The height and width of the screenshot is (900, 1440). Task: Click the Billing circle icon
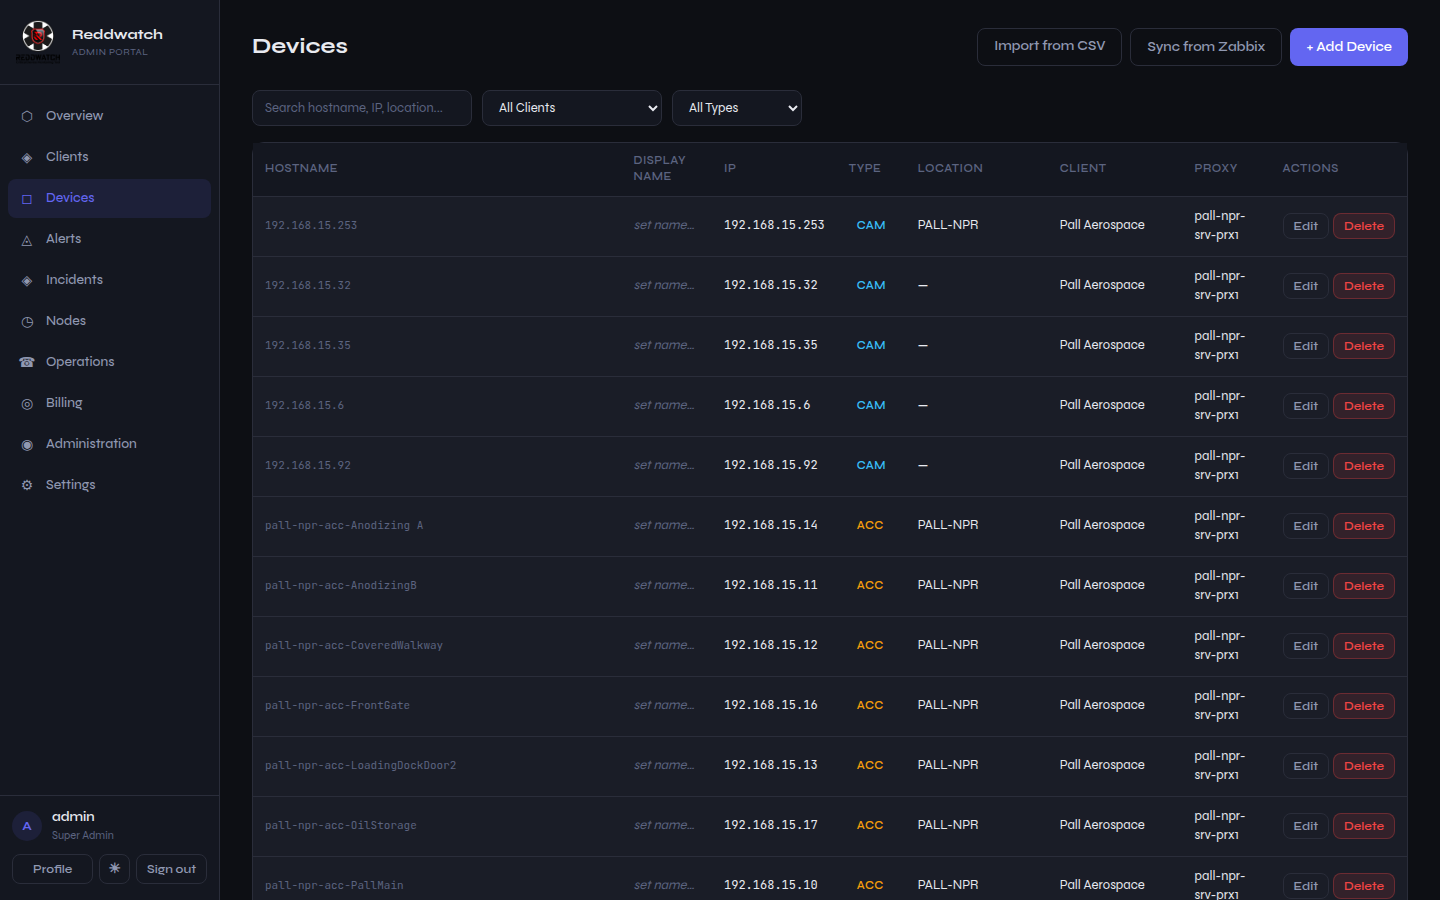click(x=27, y=403)
